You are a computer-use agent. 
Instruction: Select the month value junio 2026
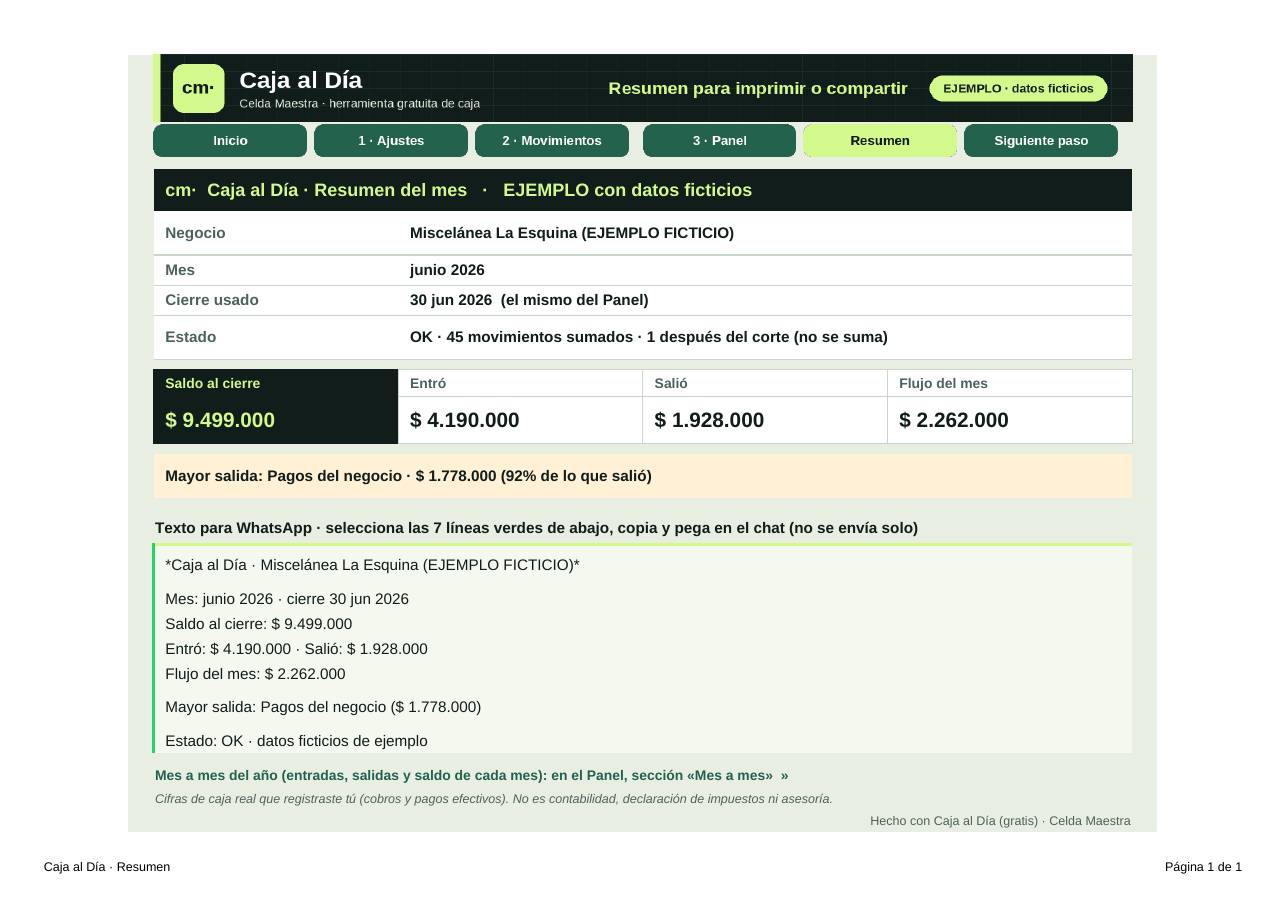(447, 270)
